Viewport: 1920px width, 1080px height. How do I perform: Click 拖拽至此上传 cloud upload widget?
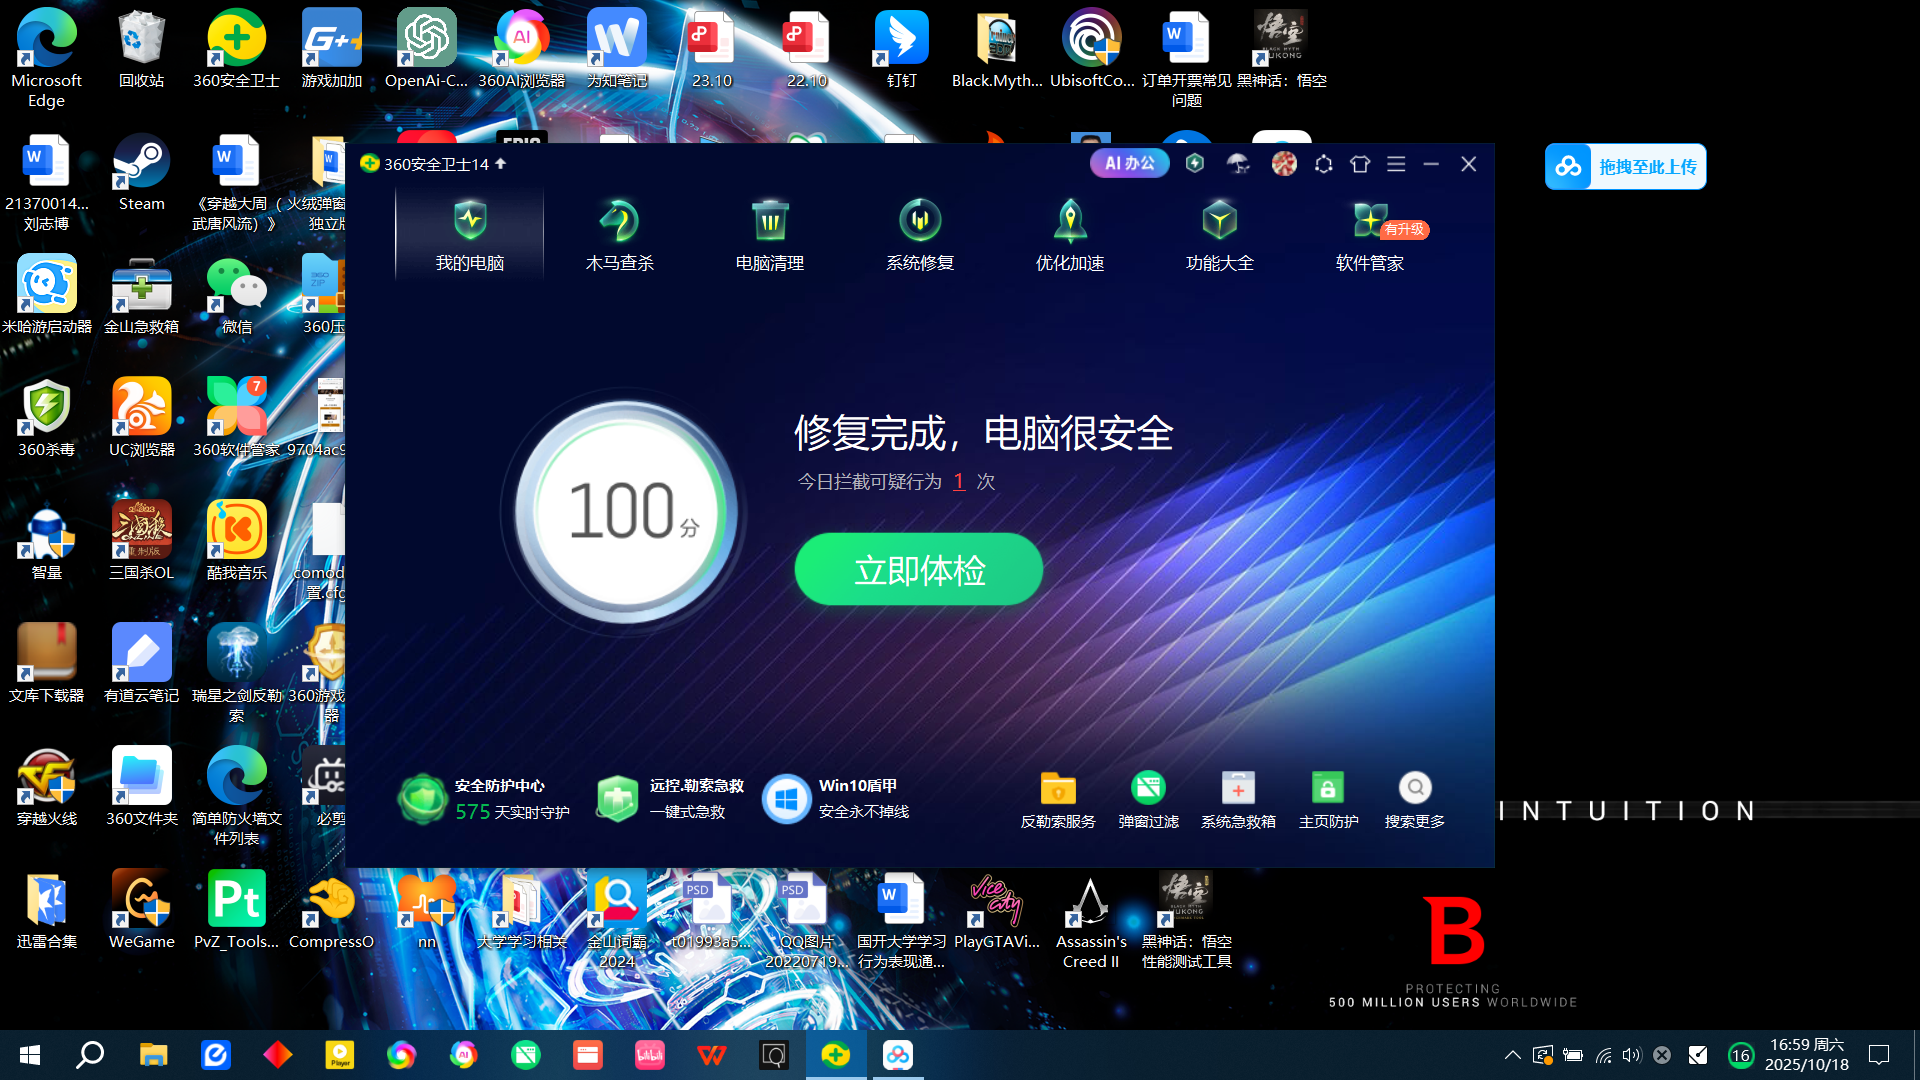pos(1625,167)
